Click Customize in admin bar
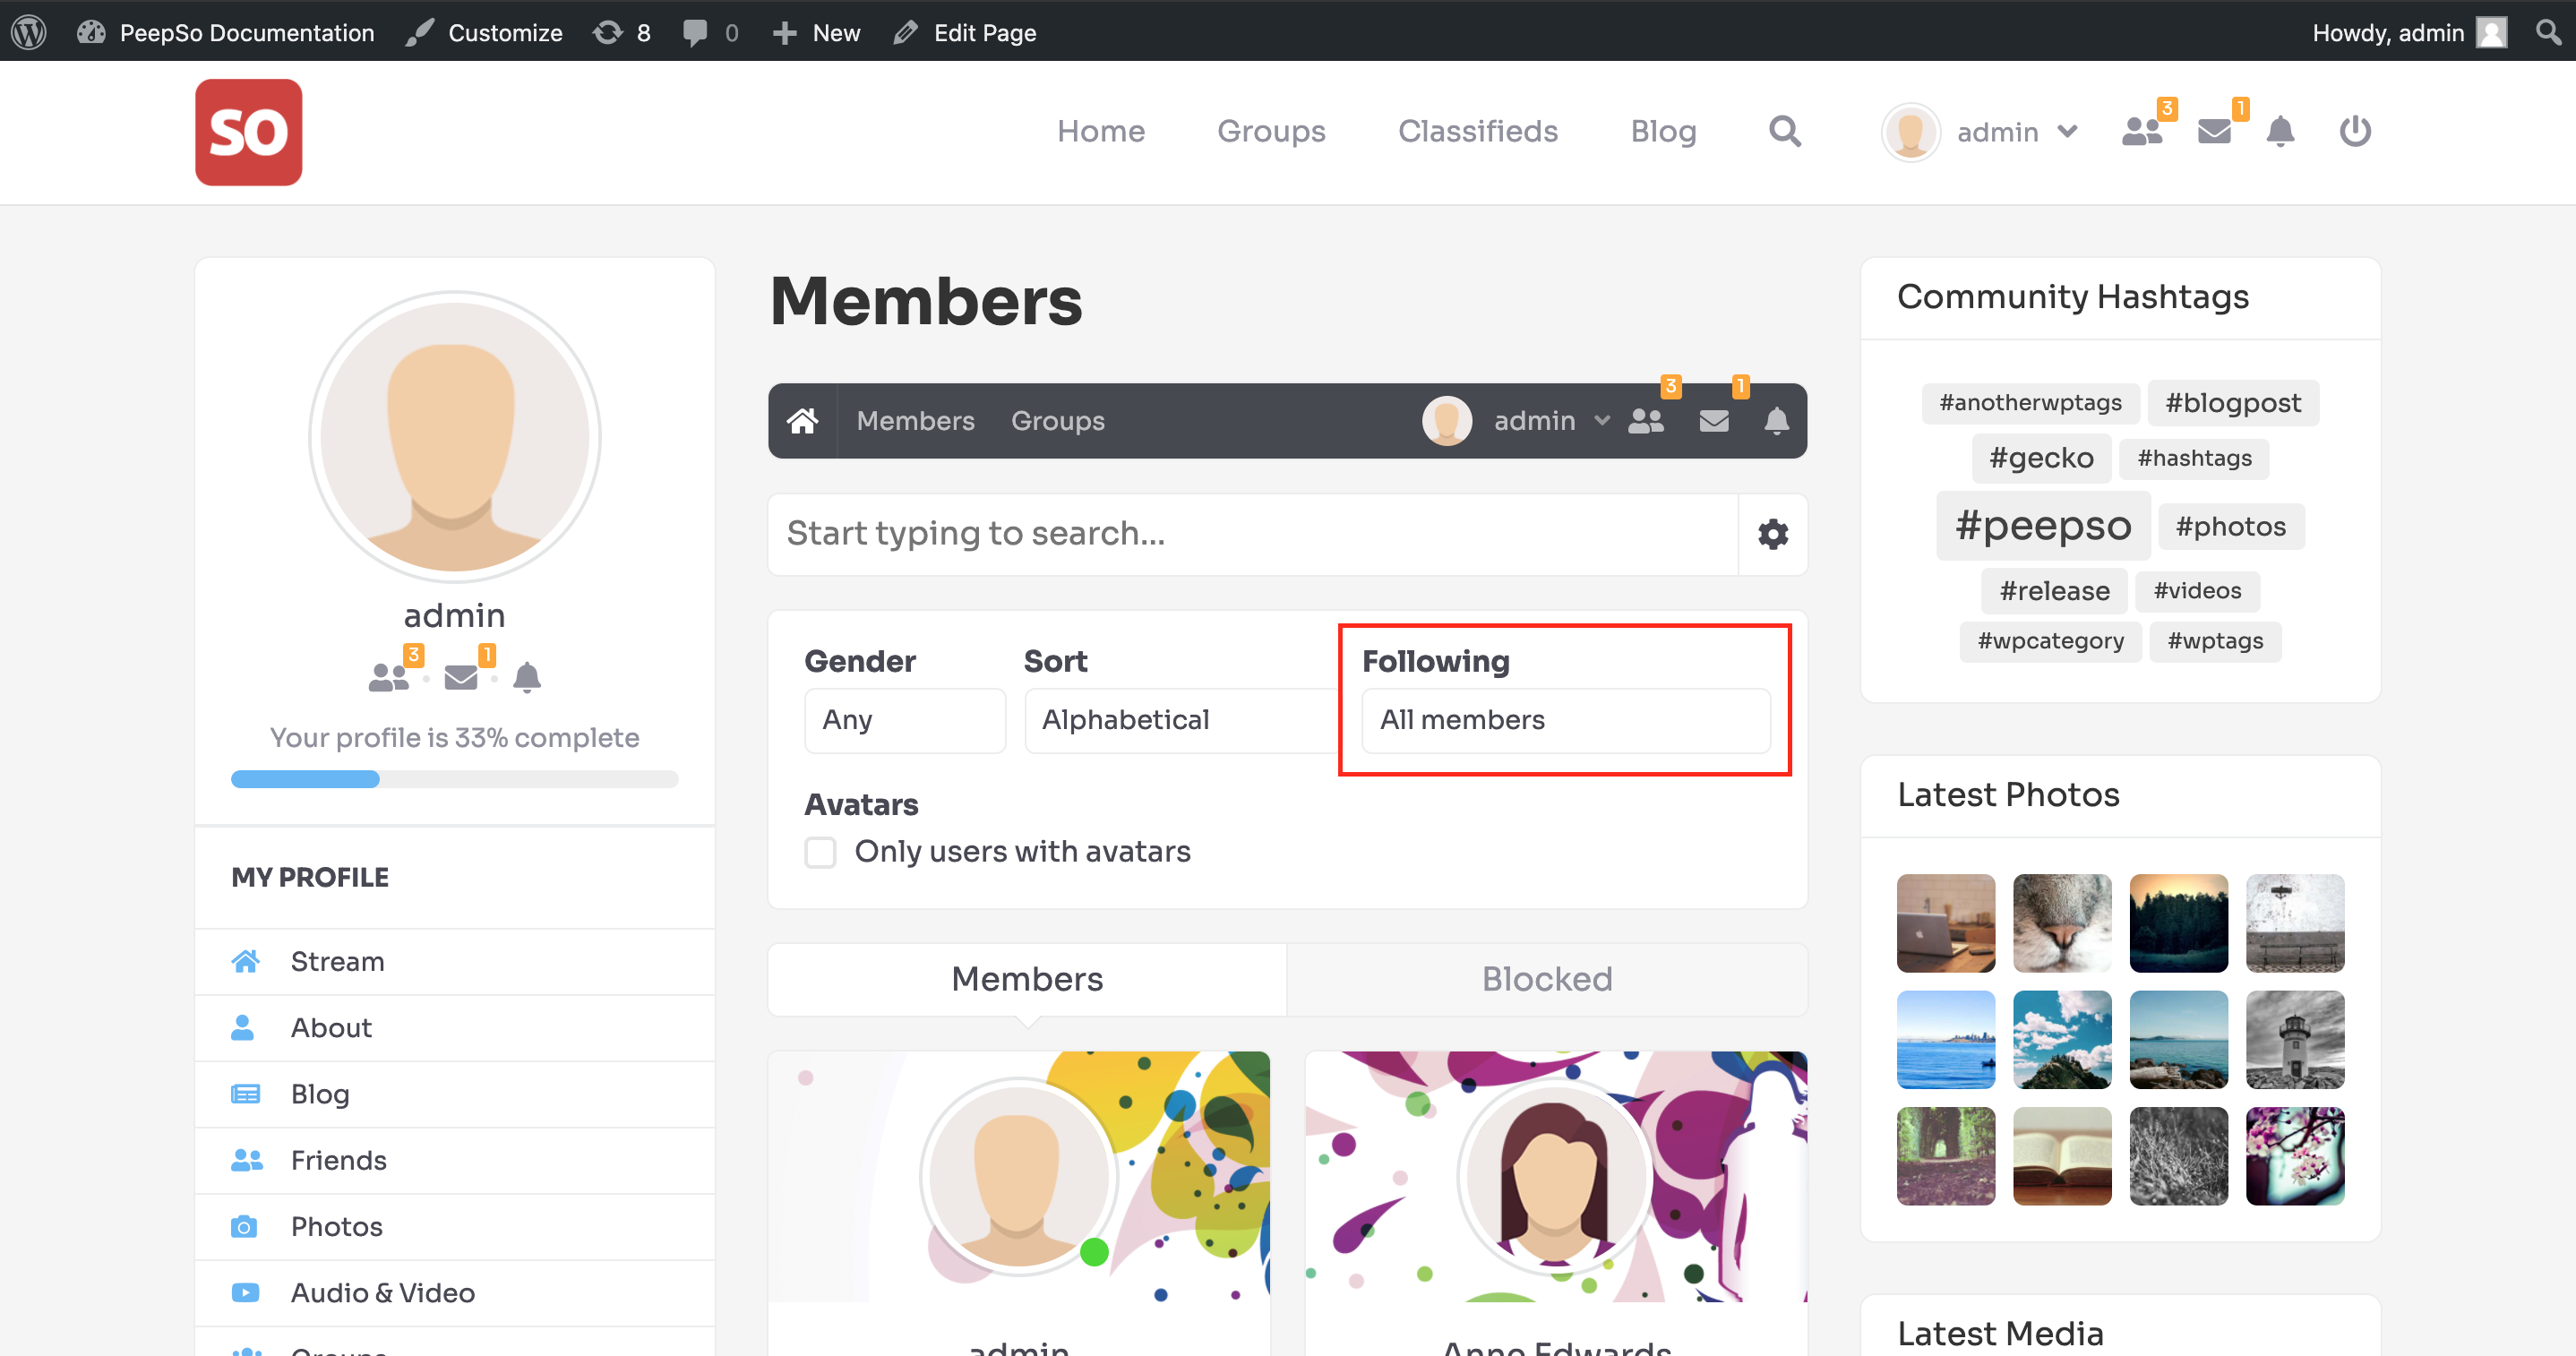Screen dimensions: 2576x1356 (x=485, y=32)
